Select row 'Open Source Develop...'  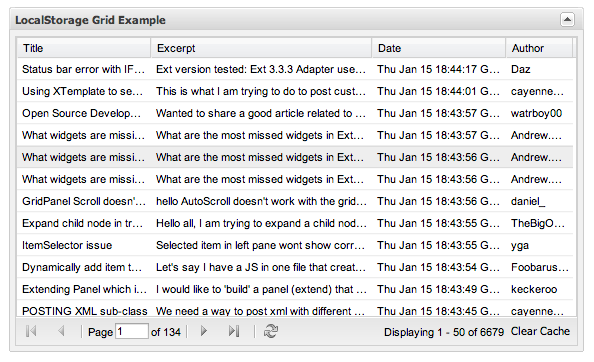point(295,113)
